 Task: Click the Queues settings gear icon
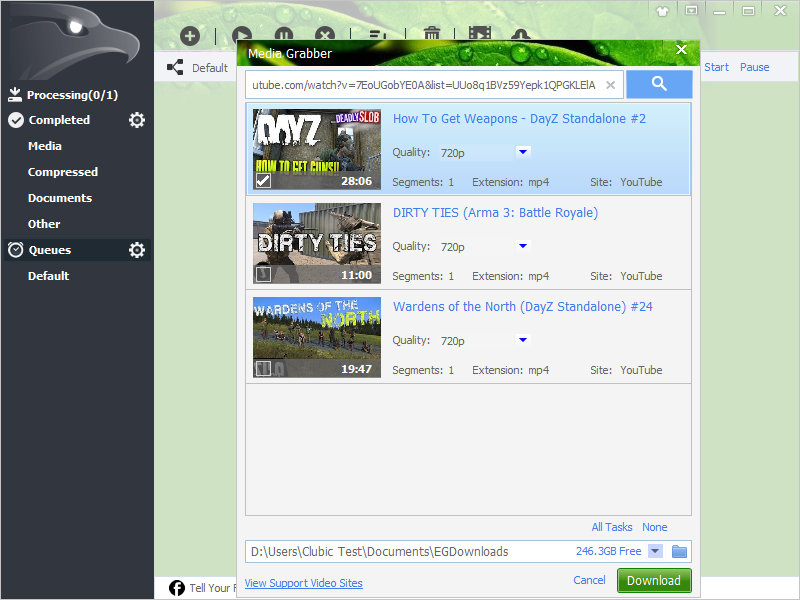point(137,250)
